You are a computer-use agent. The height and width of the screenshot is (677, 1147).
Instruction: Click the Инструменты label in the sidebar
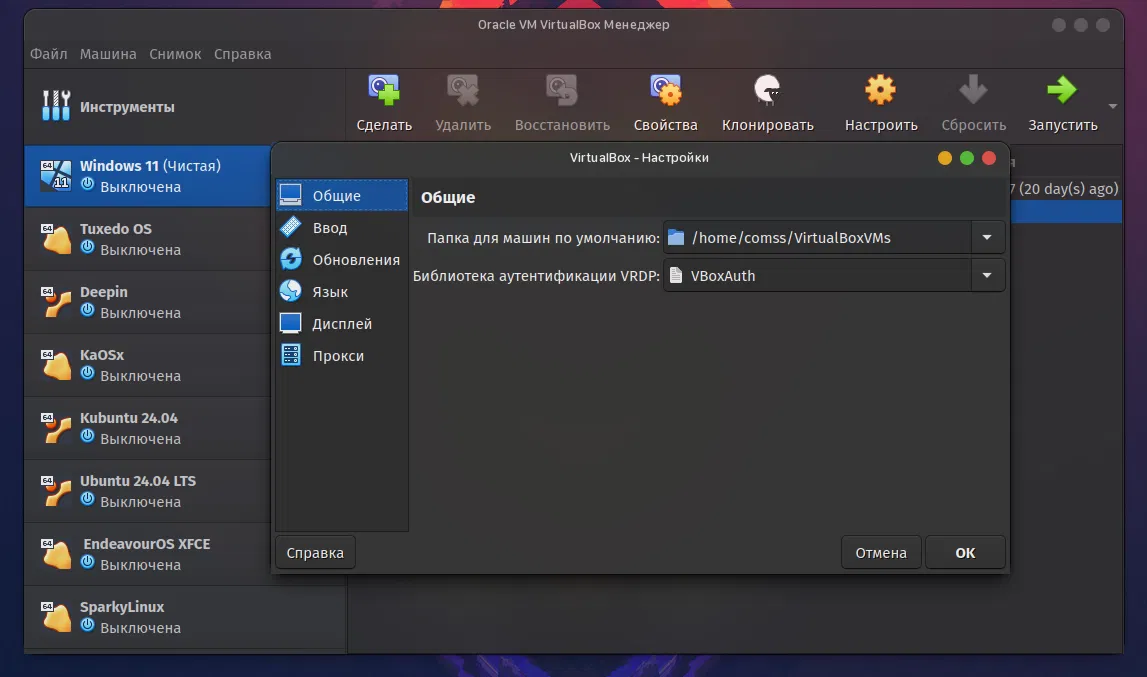point(127,107)
